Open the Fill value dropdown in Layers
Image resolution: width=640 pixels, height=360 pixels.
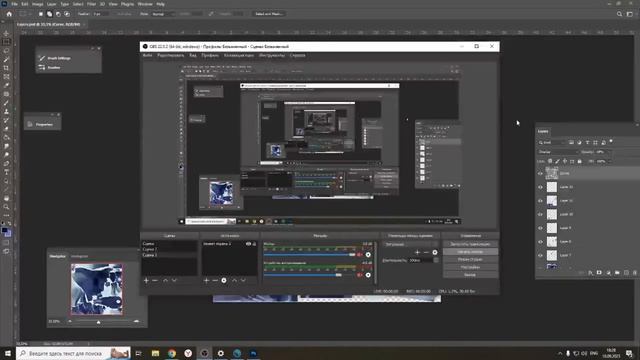pyautogui.click(x=610, y=162)
